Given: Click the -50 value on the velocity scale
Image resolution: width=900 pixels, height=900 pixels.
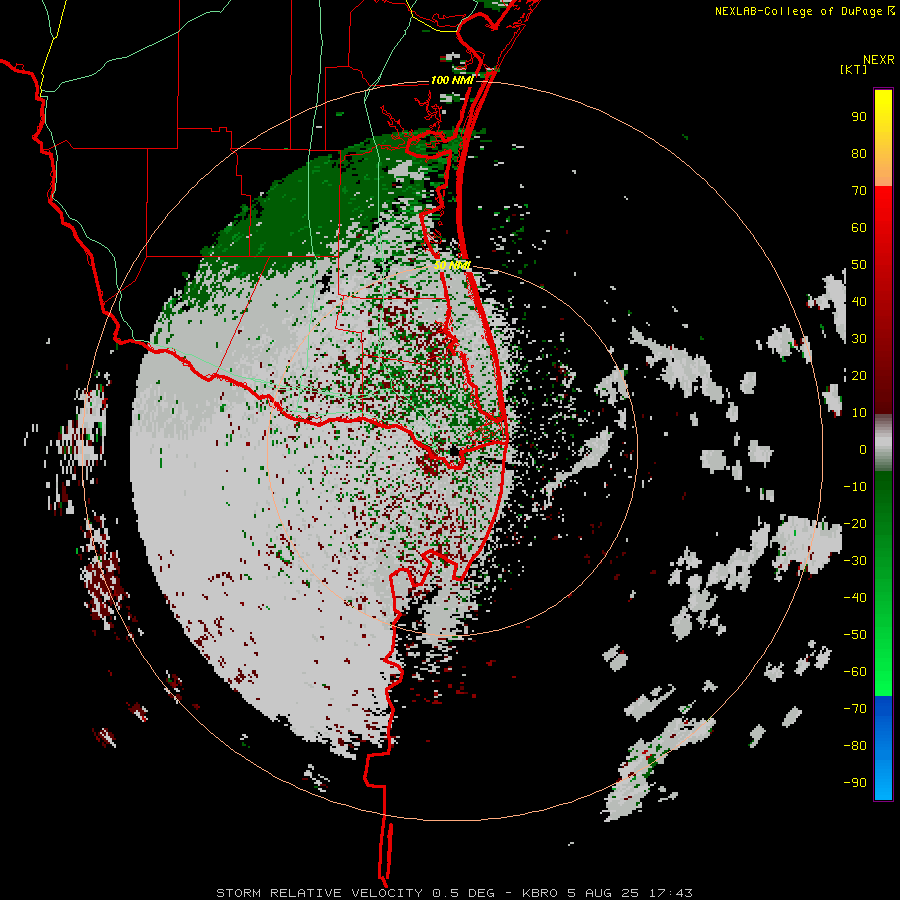Looking at the screenshot, I should pos(855,635).
